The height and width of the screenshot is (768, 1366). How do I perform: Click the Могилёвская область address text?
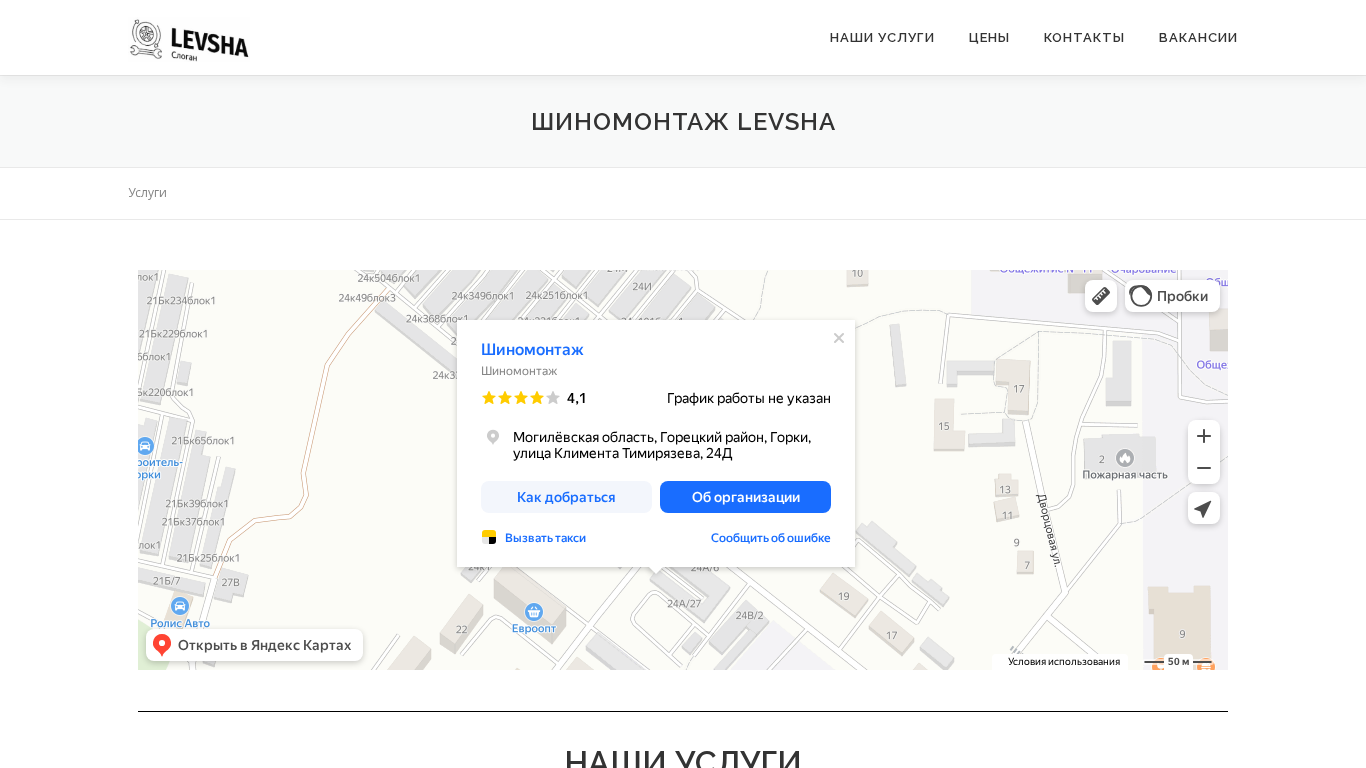662,445
